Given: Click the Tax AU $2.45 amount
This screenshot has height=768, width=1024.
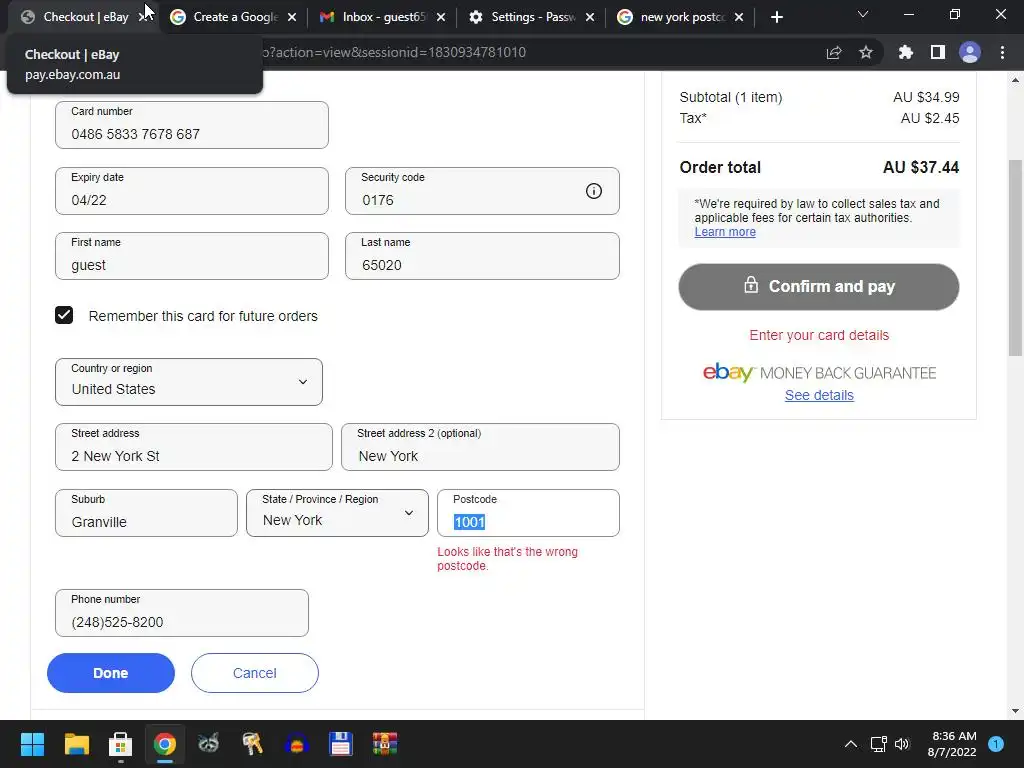Looking at the screenshot, I should click(930, 118).
